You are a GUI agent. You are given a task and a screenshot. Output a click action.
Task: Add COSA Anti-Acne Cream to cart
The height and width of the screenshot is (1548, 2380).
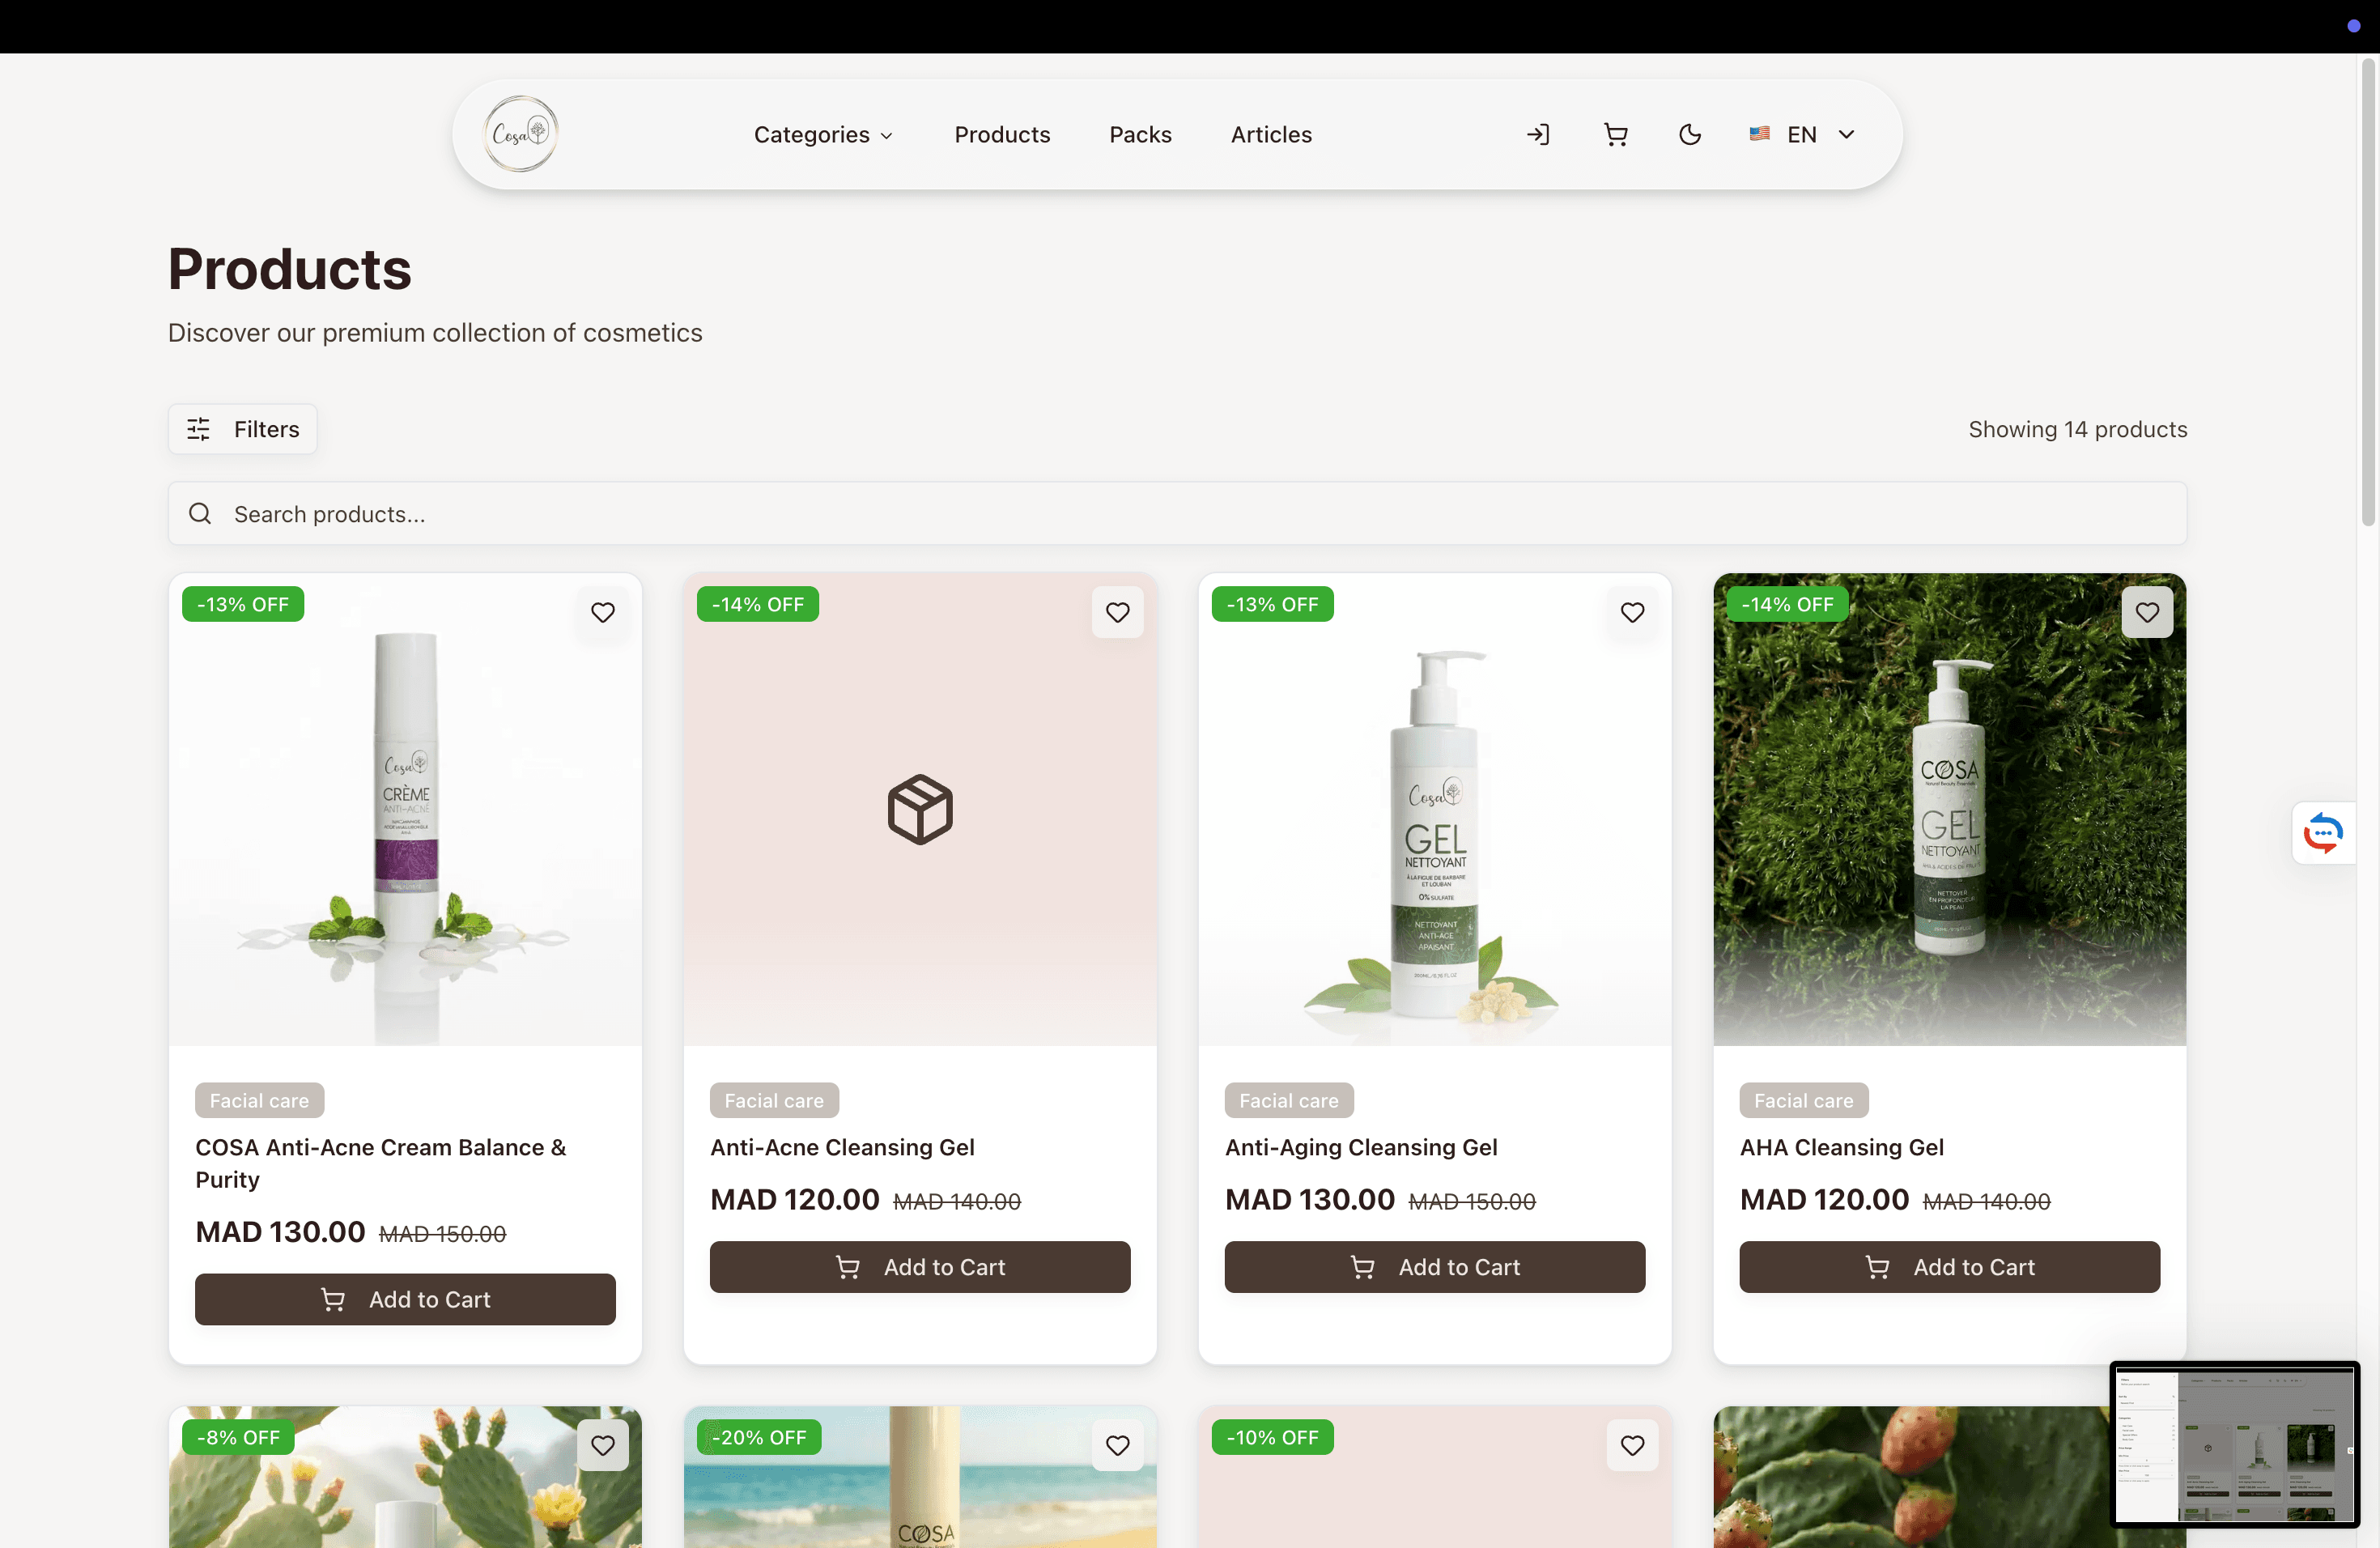pyautogui.click(x=405, y=1299)
